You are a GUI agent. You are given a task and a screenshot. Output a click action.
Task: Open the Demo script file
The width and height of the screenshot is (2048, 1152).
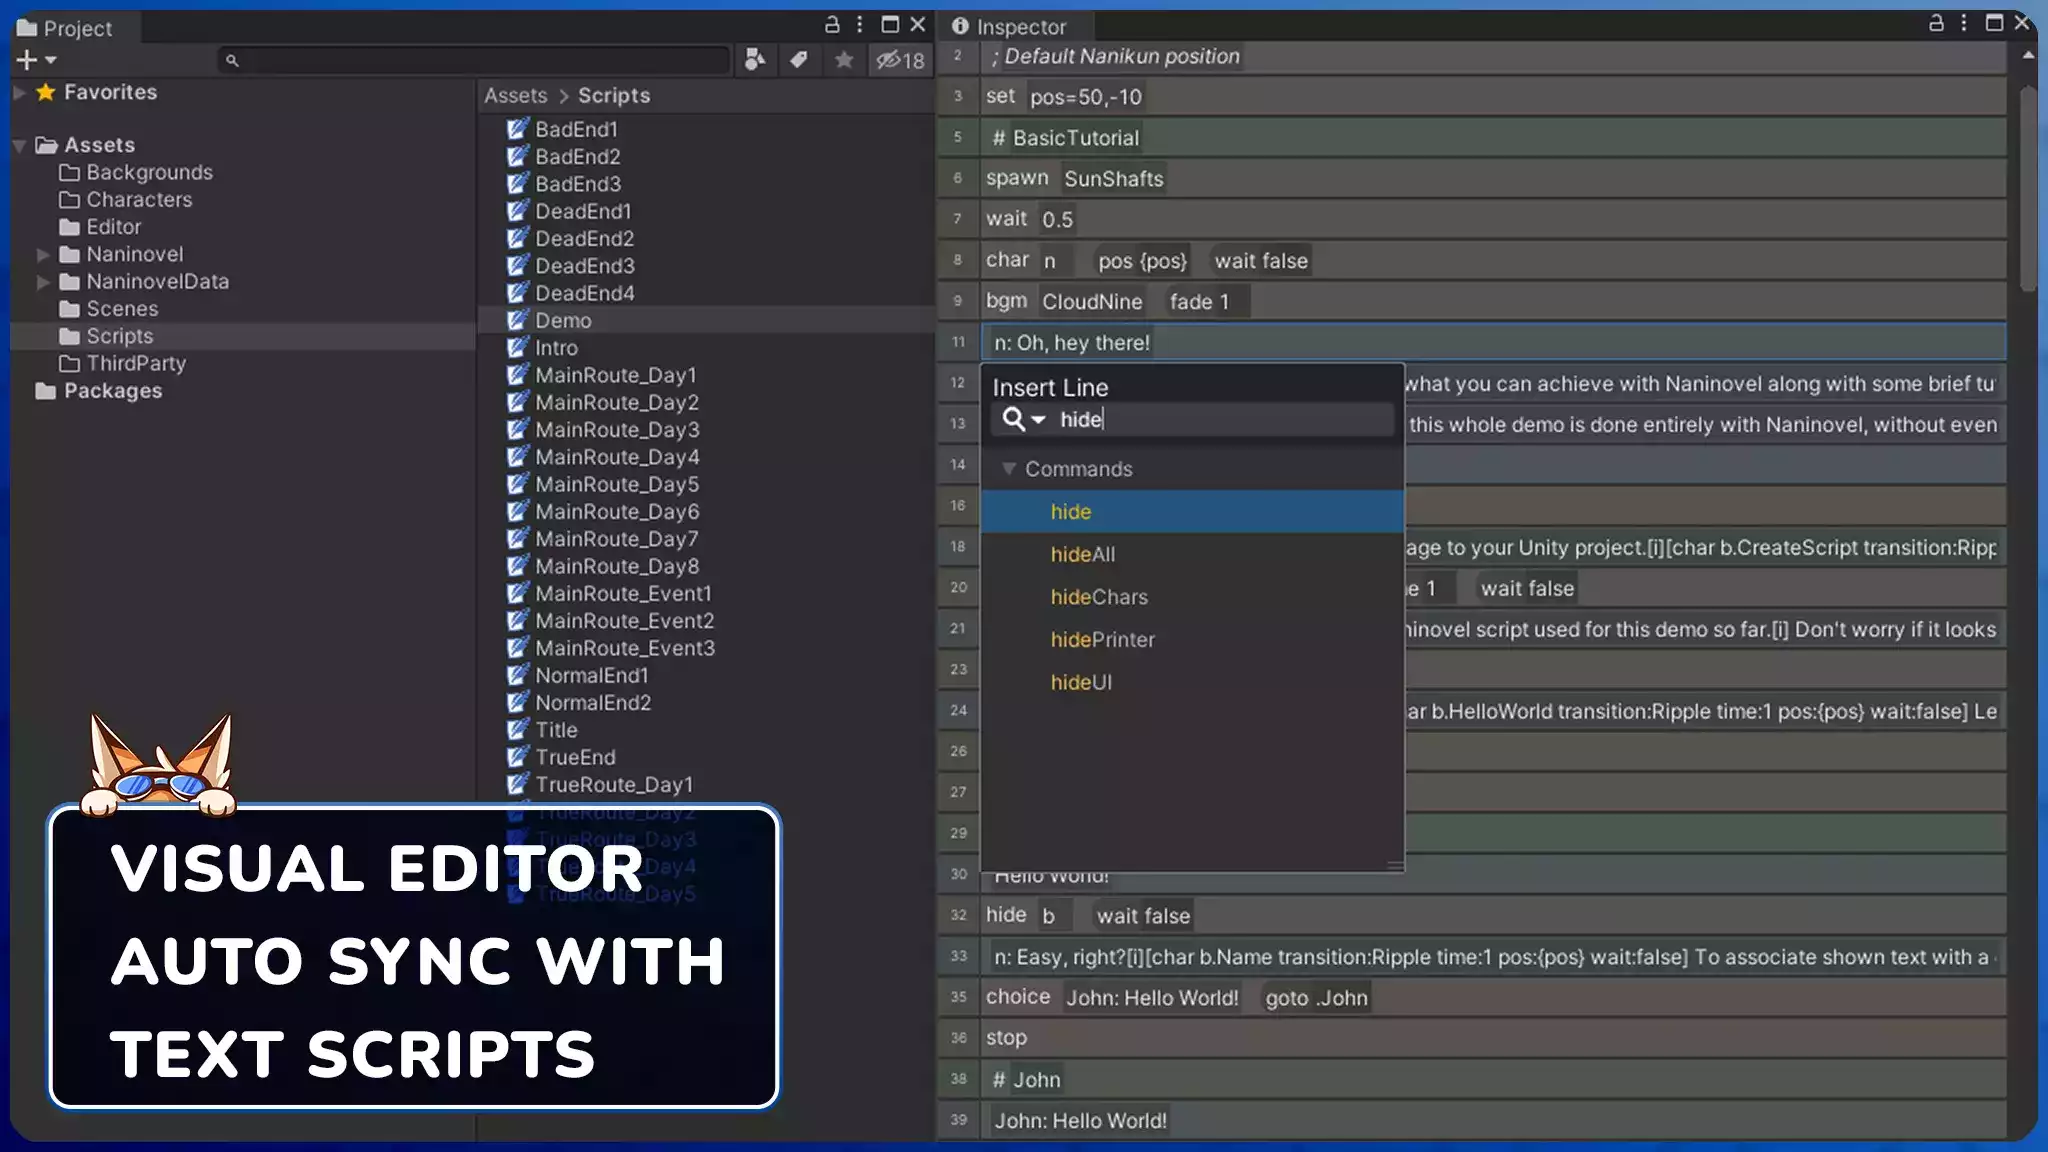pyautogui.click(x=563, y=320)
